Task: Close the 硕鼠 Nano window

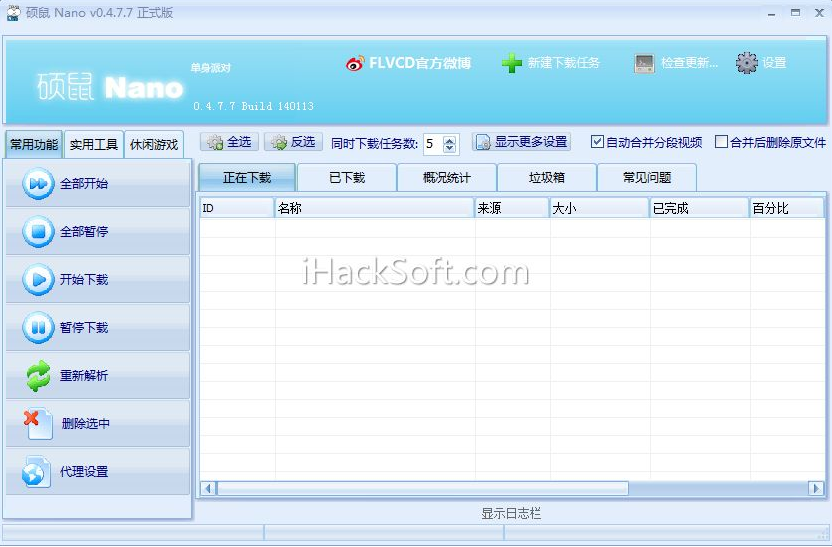Action: [x=819, y=13]
